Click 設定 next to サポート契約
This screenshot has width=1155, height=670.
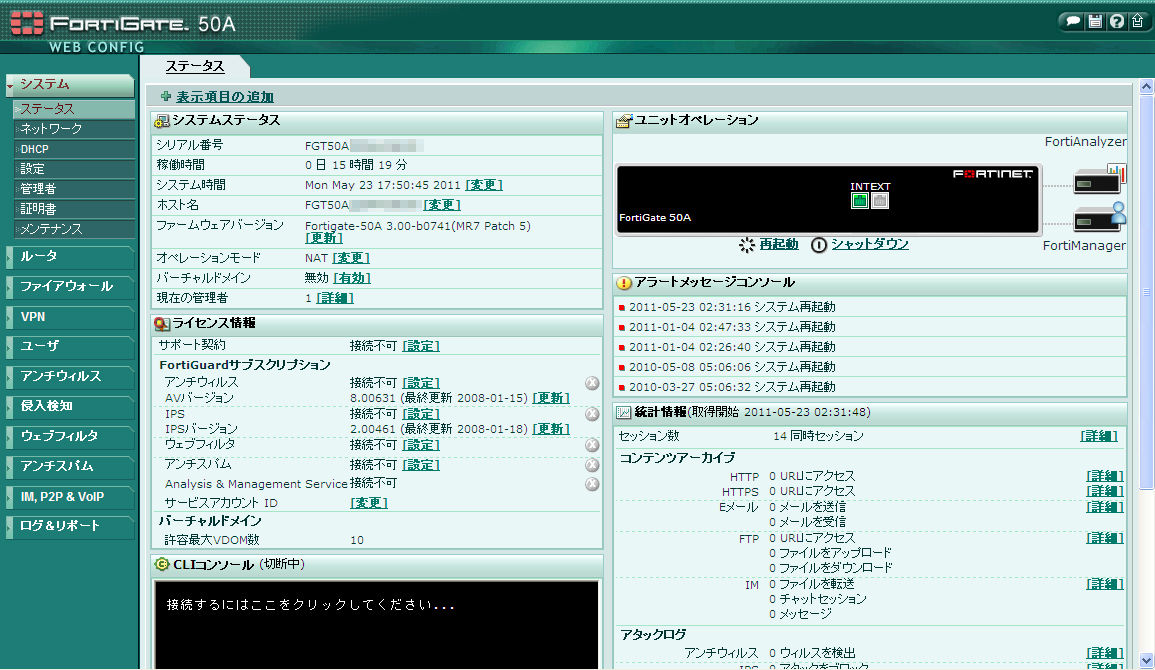(x=421, y=345)
